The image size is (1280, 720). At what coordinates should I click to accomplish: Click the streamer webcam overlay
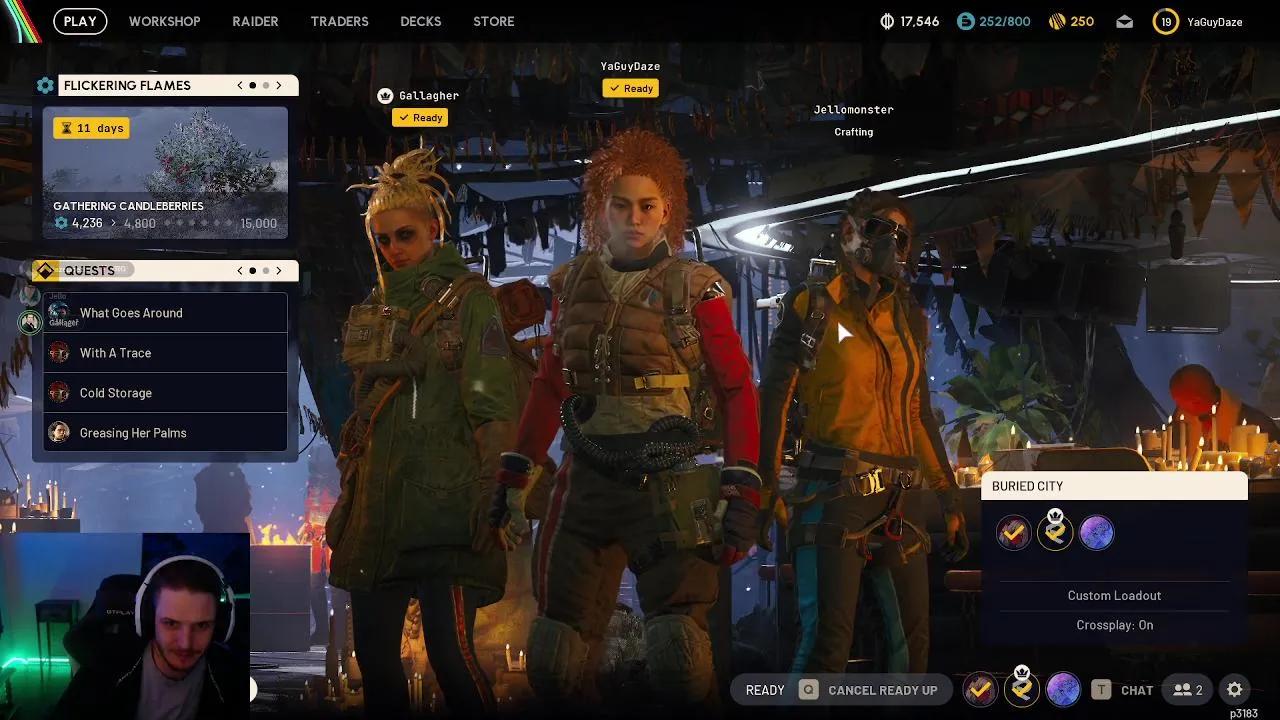pyautogui.click(x=125, y=625)
